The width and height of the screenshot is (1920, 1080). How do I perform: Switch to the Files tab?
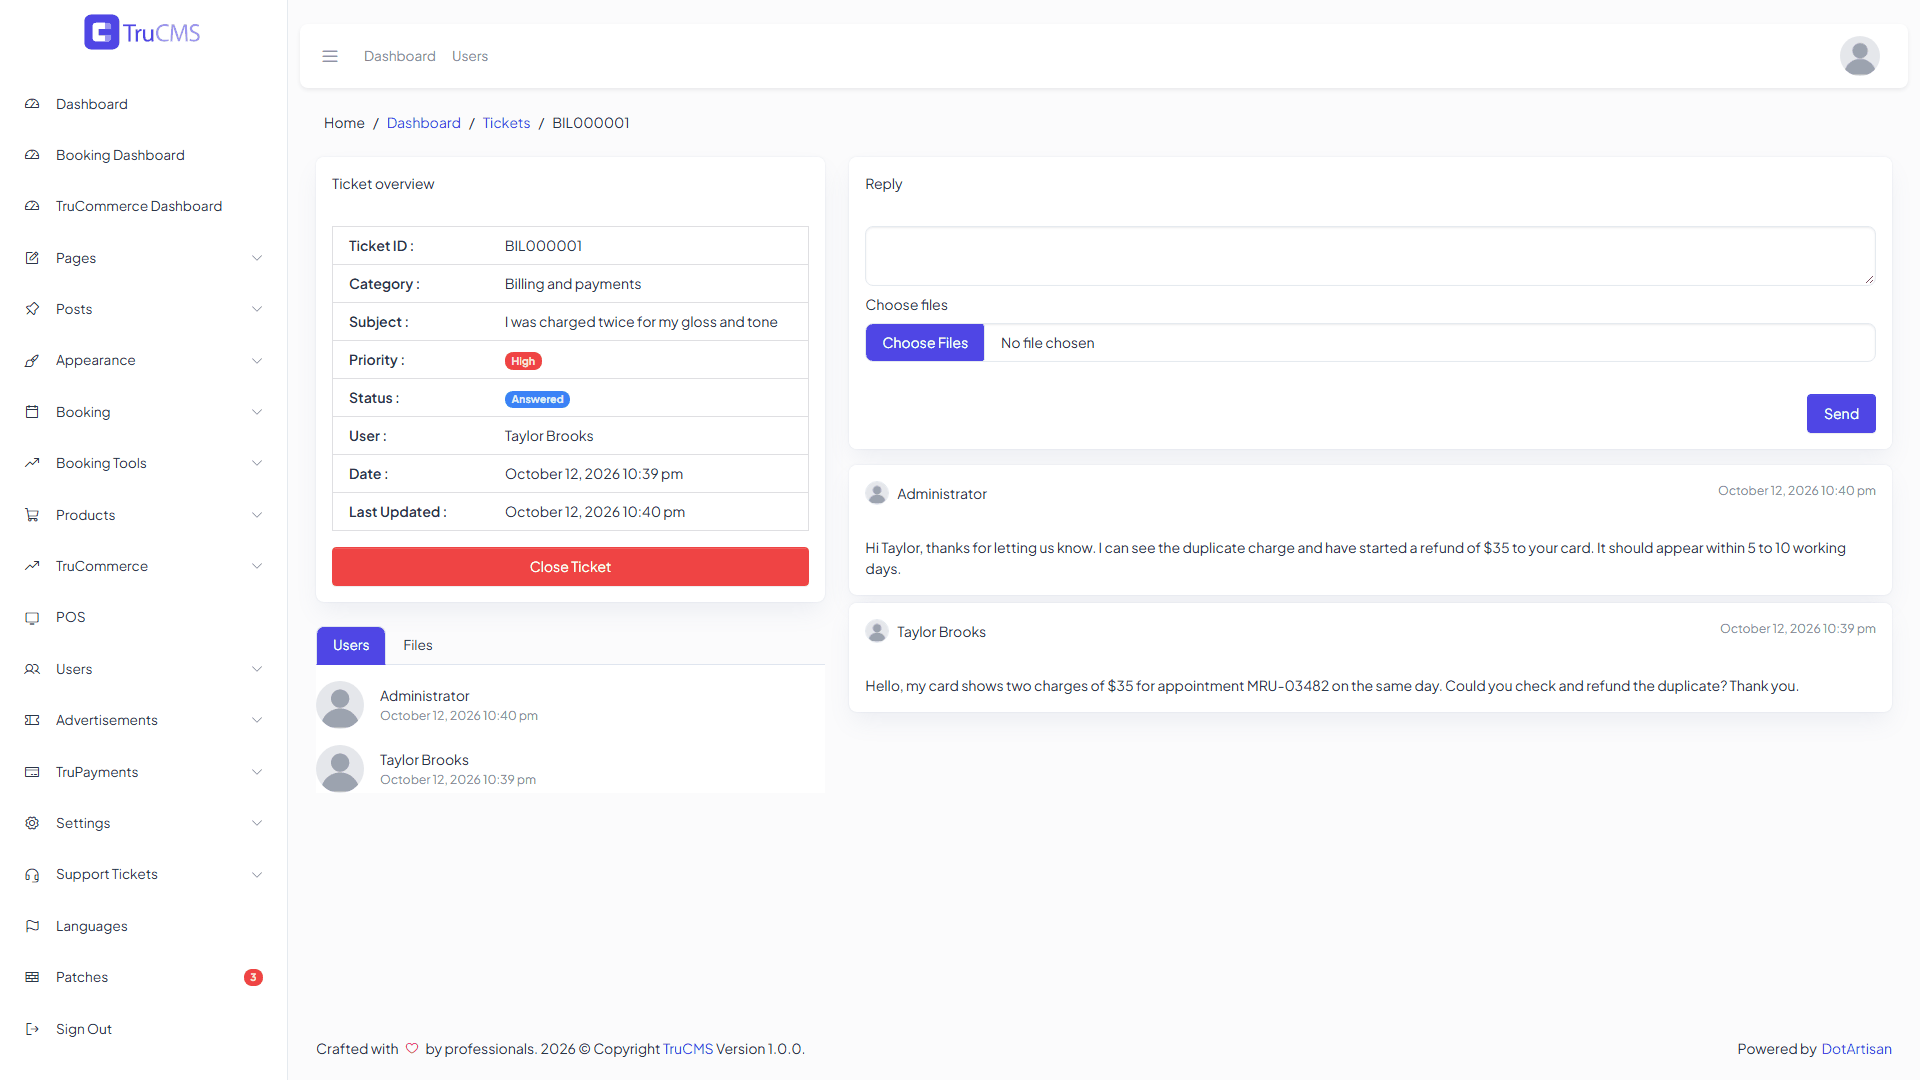coord(418,645)
